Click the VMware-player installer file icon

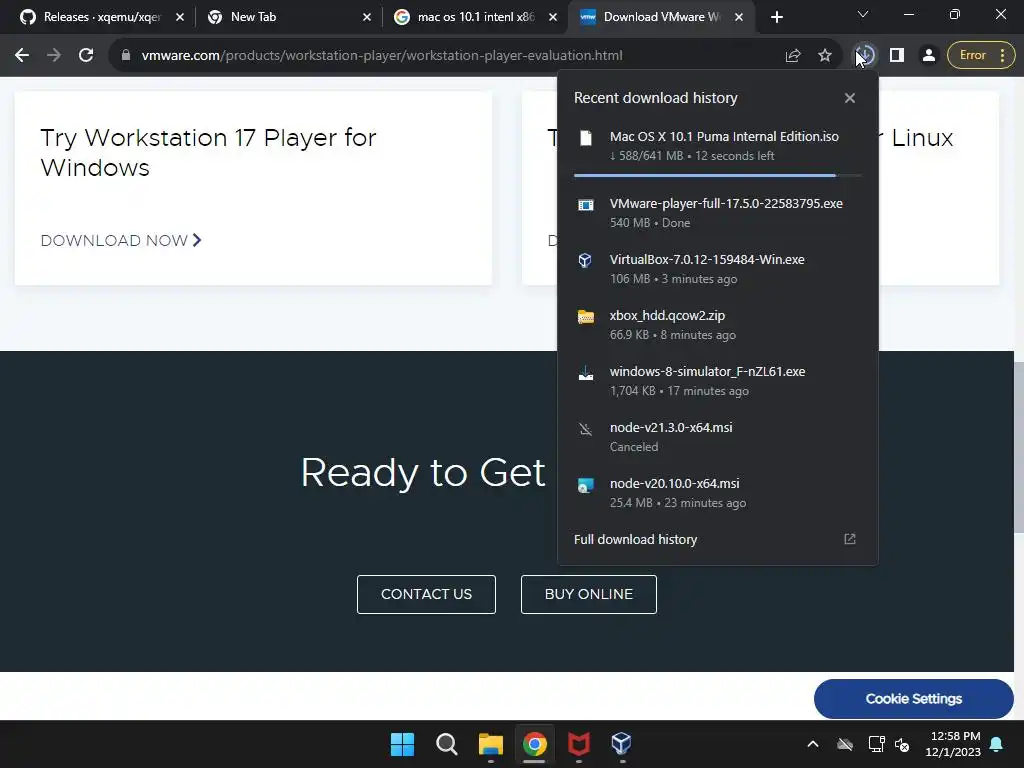(586, 205)
